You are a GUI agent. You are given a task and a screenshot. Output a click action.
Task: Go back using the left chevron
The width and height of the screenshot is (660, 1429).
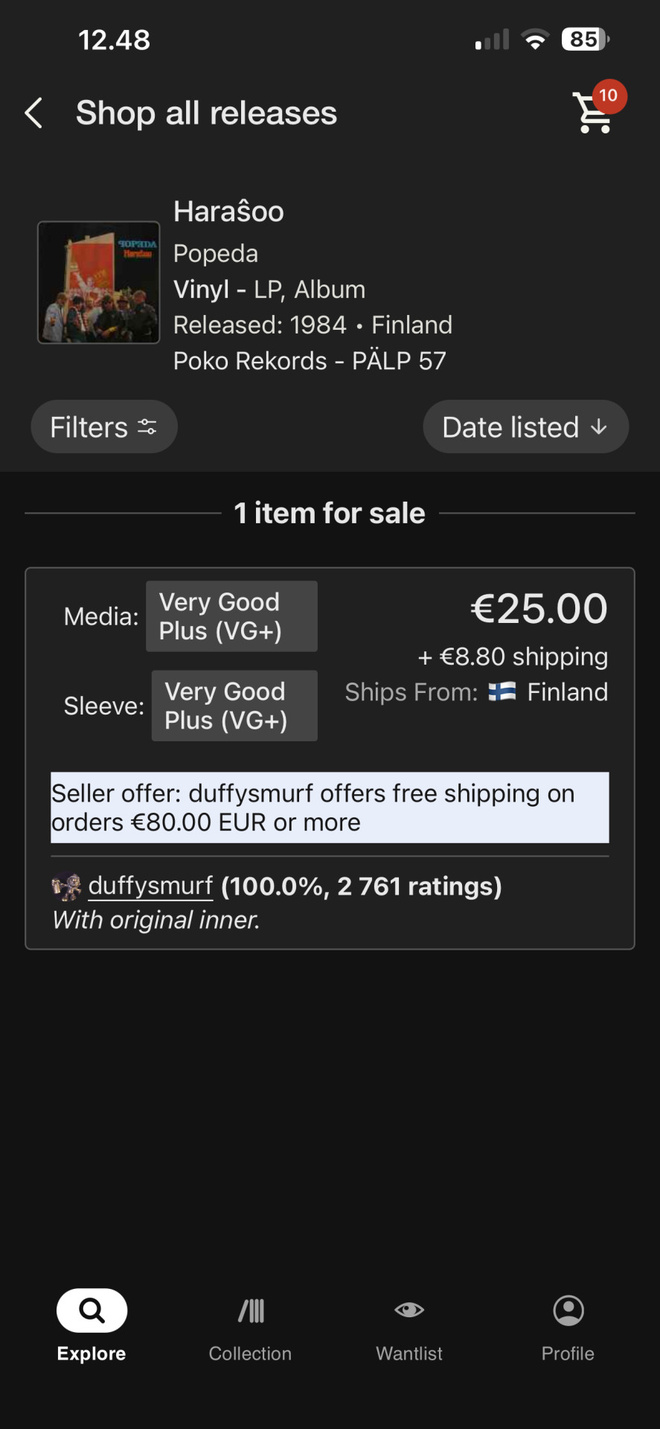(34, 113)
